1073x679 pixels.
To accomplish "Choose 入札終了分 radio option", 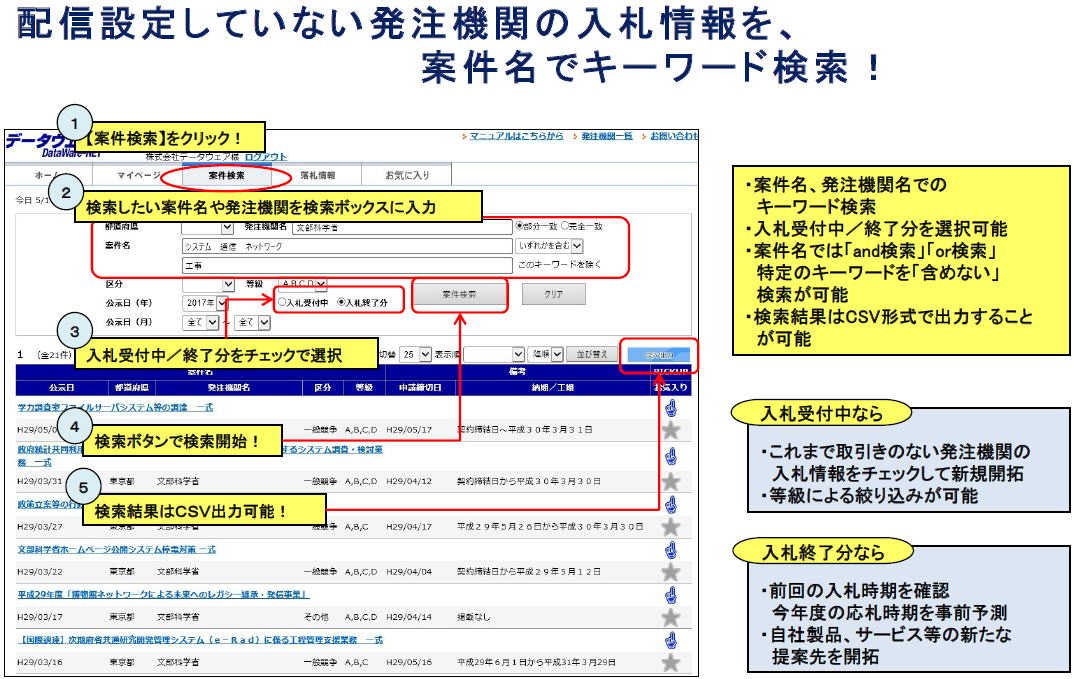I will tap(341, 303).
